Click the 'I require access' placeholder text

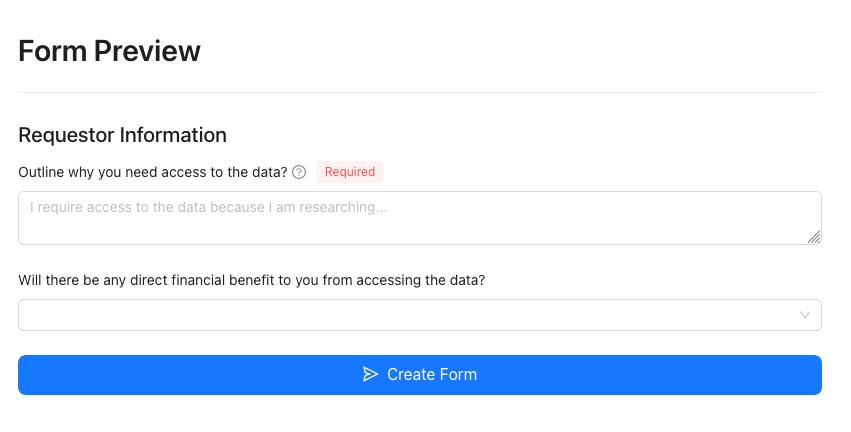click(208, 207)
